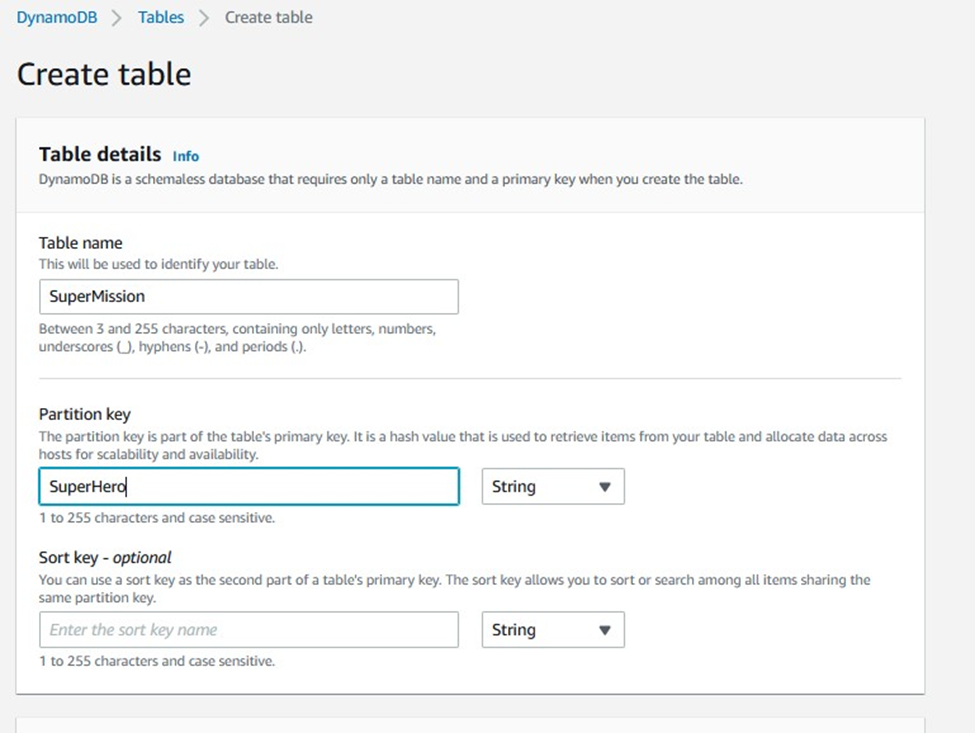
Task: Open the DynamoDB breadcrumb link
Action: pyautogui.click(x=57, y=17)
